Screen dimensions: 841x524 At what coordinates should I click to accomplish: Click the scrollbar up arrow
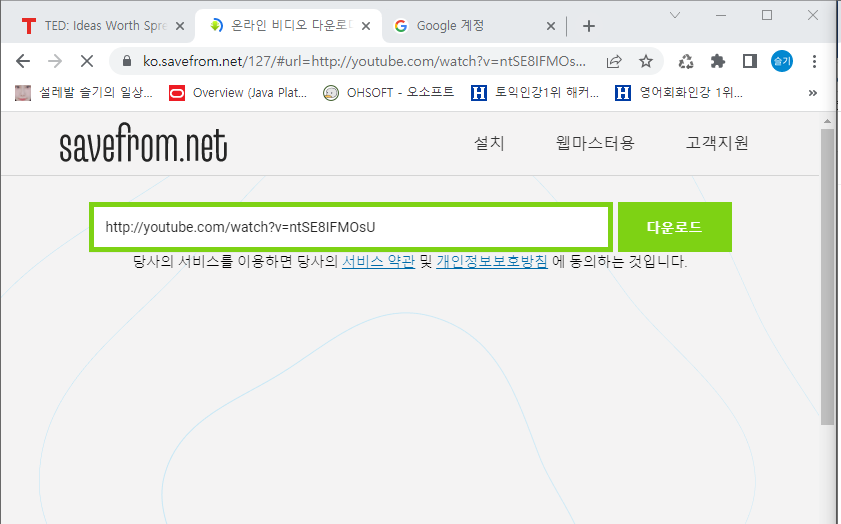827,121
